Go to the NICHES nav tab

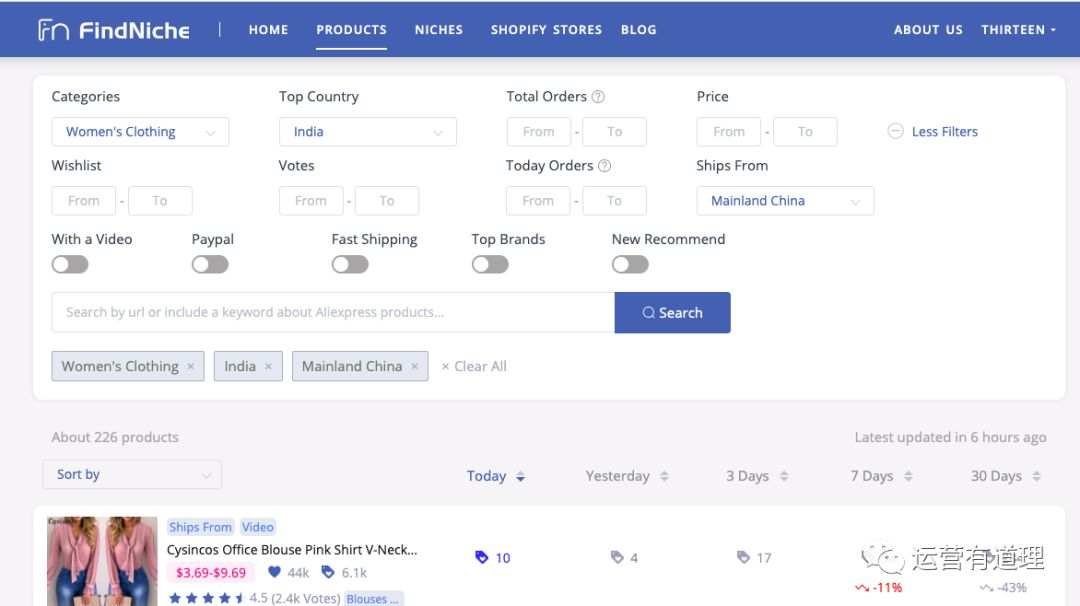click(439, 30)
